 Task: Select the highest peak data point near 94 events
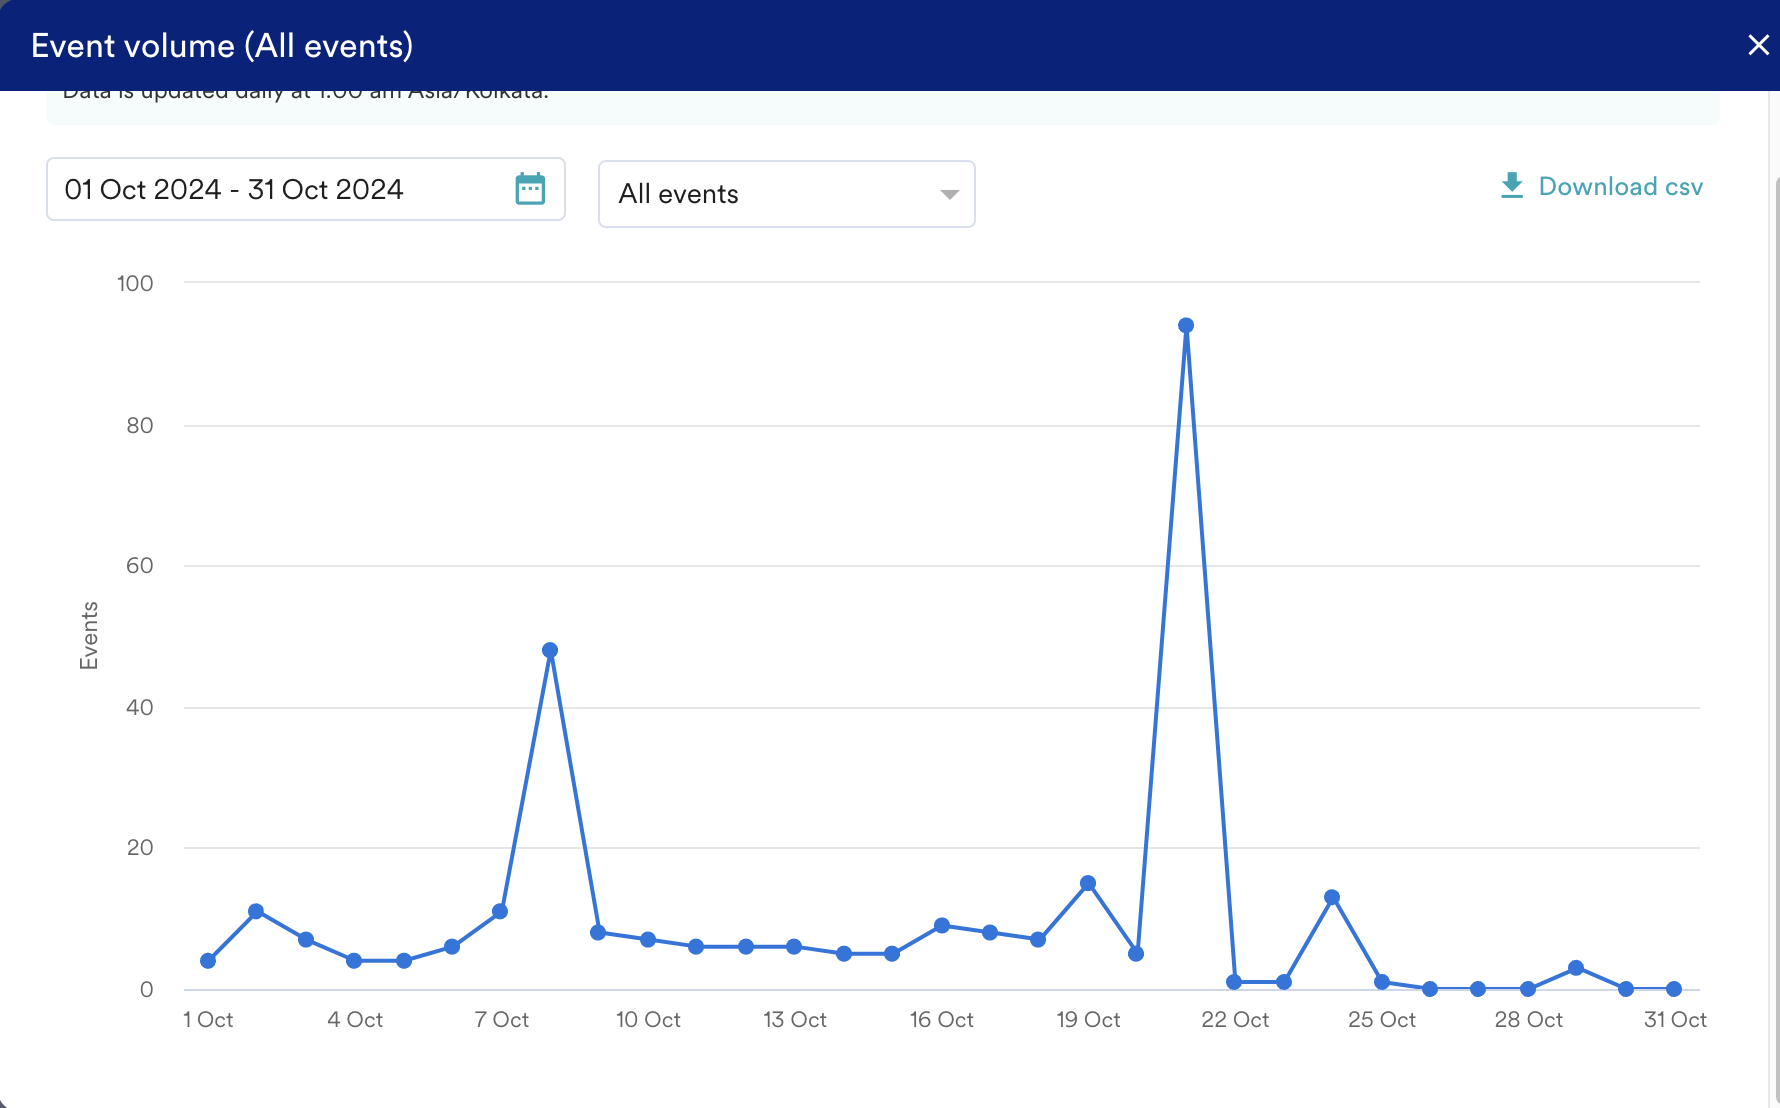pyautogui.click(x=1186, y=326)
